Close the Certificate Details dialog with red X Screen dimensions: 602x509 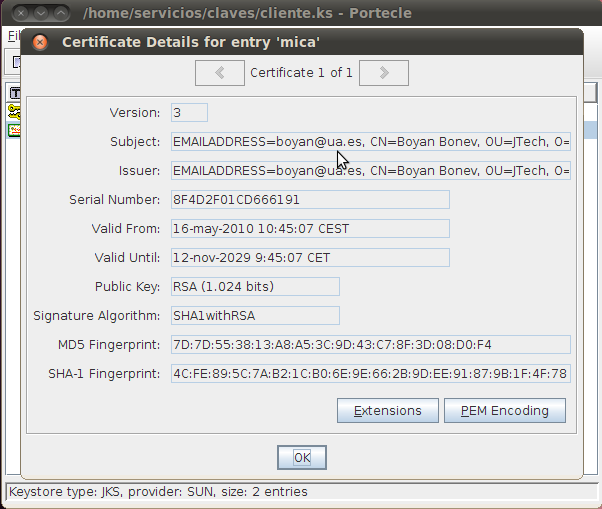point(40,42)
